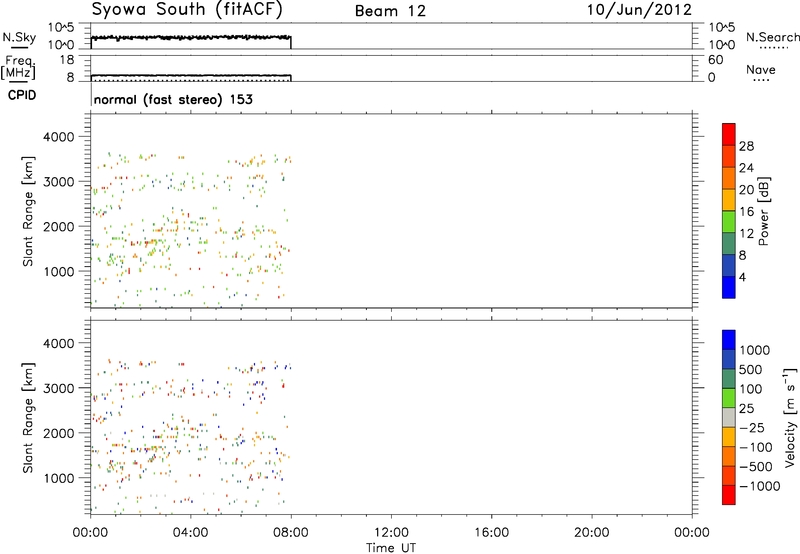Image resolution: width=800 pixels, height=554 pixels.
Task: Click the "-25" velocity colorbar label
Action: (x=753, y=428)
